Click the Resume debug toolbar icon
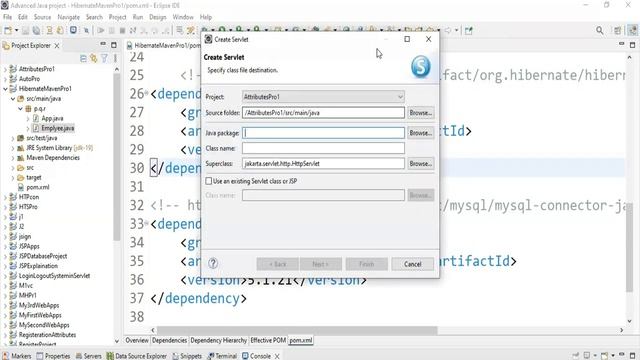 [101, 30]
